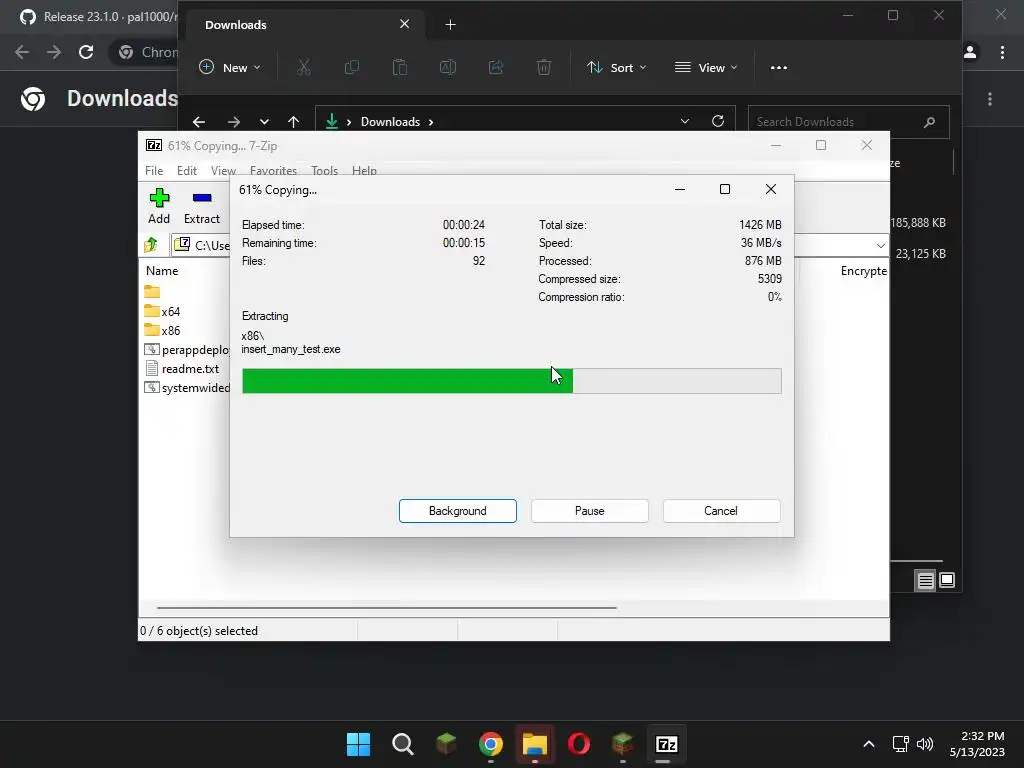This screenshot has height=768, width=1024.
Task: Go up one level in File Explorer
Action: tap(293, 121)
